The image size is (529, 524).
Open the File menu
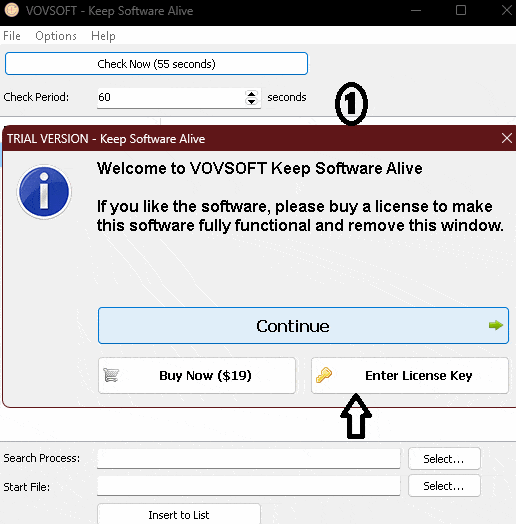[12, 36]
